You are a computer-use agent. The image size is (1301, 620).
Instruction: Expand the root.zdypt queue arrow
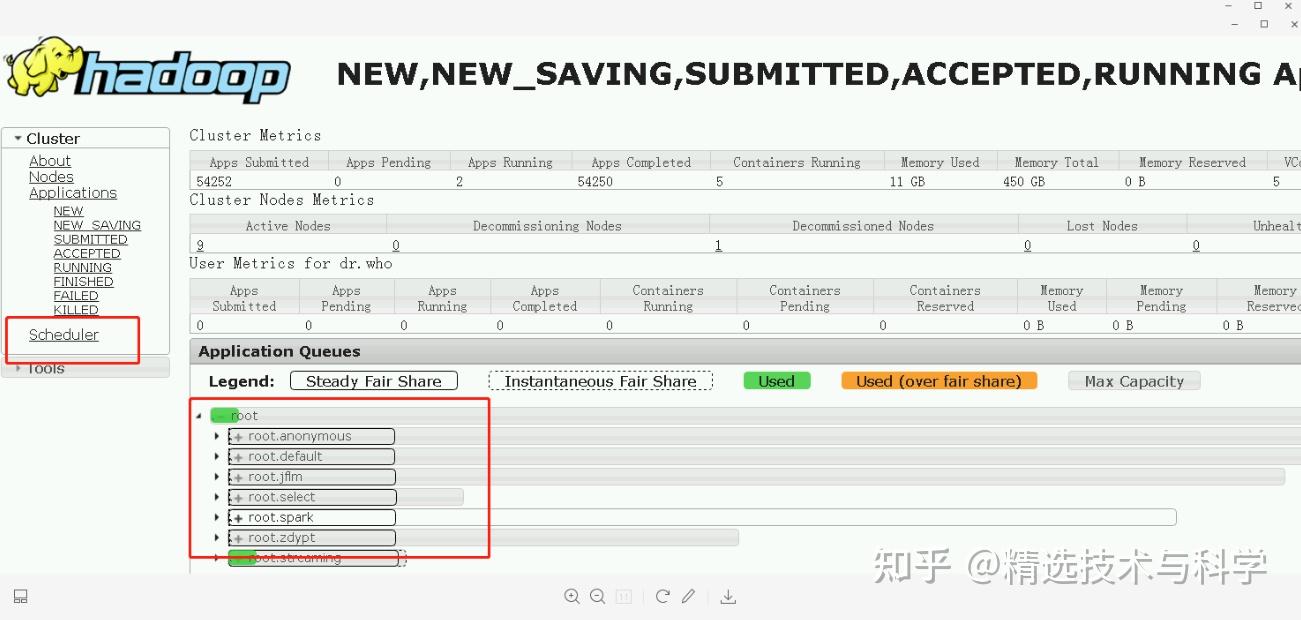tap(217, 537)
